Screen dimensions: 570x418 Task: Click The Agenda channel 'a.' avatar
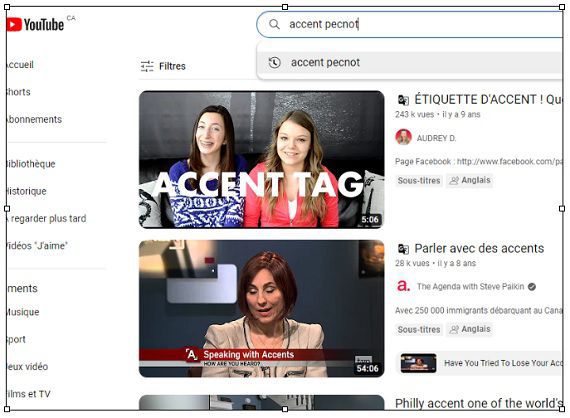[403, 286]
